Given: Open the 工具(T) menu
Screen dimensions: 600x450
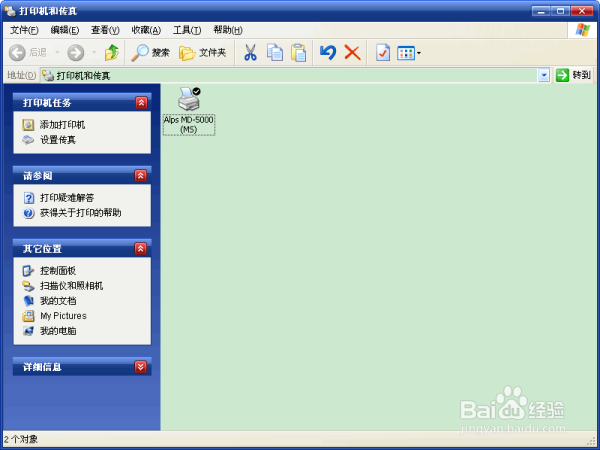Looking at the screenshot, I should click(187, 30).
